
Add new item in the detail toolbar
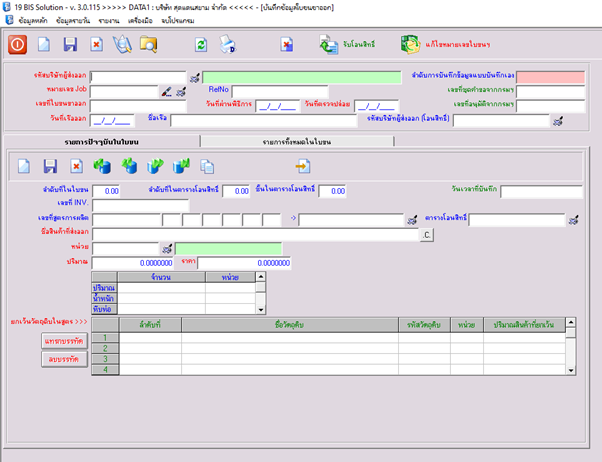coord(24,167)
